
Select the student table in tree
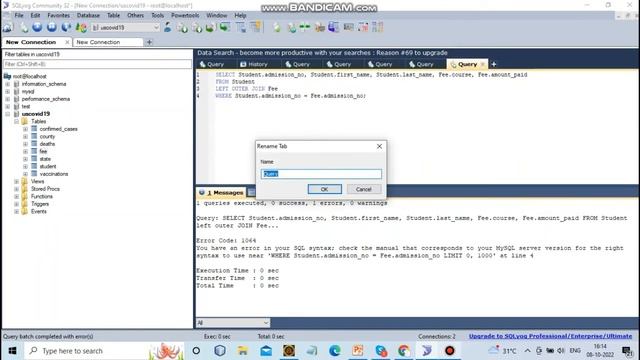tap(48, 167)
